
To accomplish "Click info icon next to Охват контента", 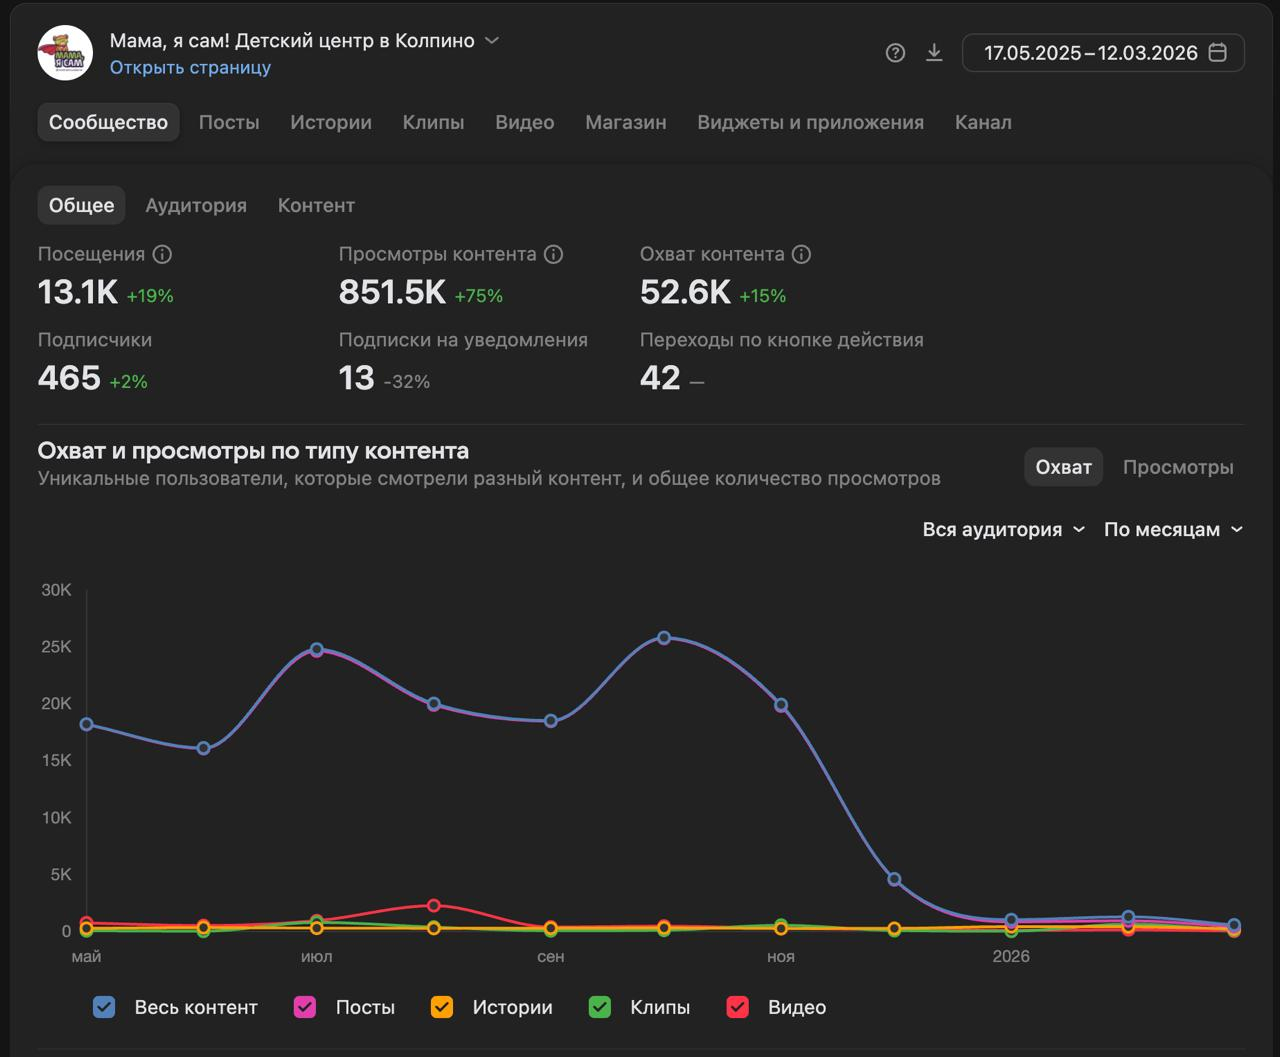I will coord(801,255).
